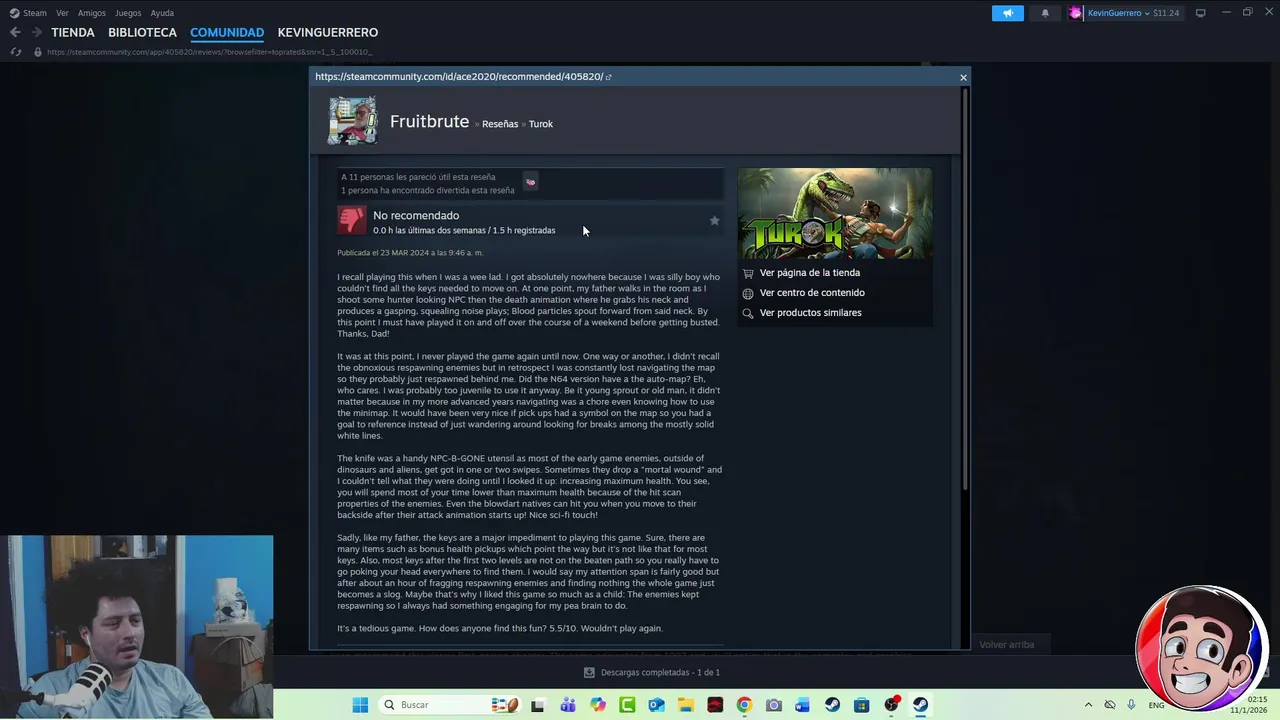Open Microsoft Teams on the taskbar

click(x=568, y=705)
